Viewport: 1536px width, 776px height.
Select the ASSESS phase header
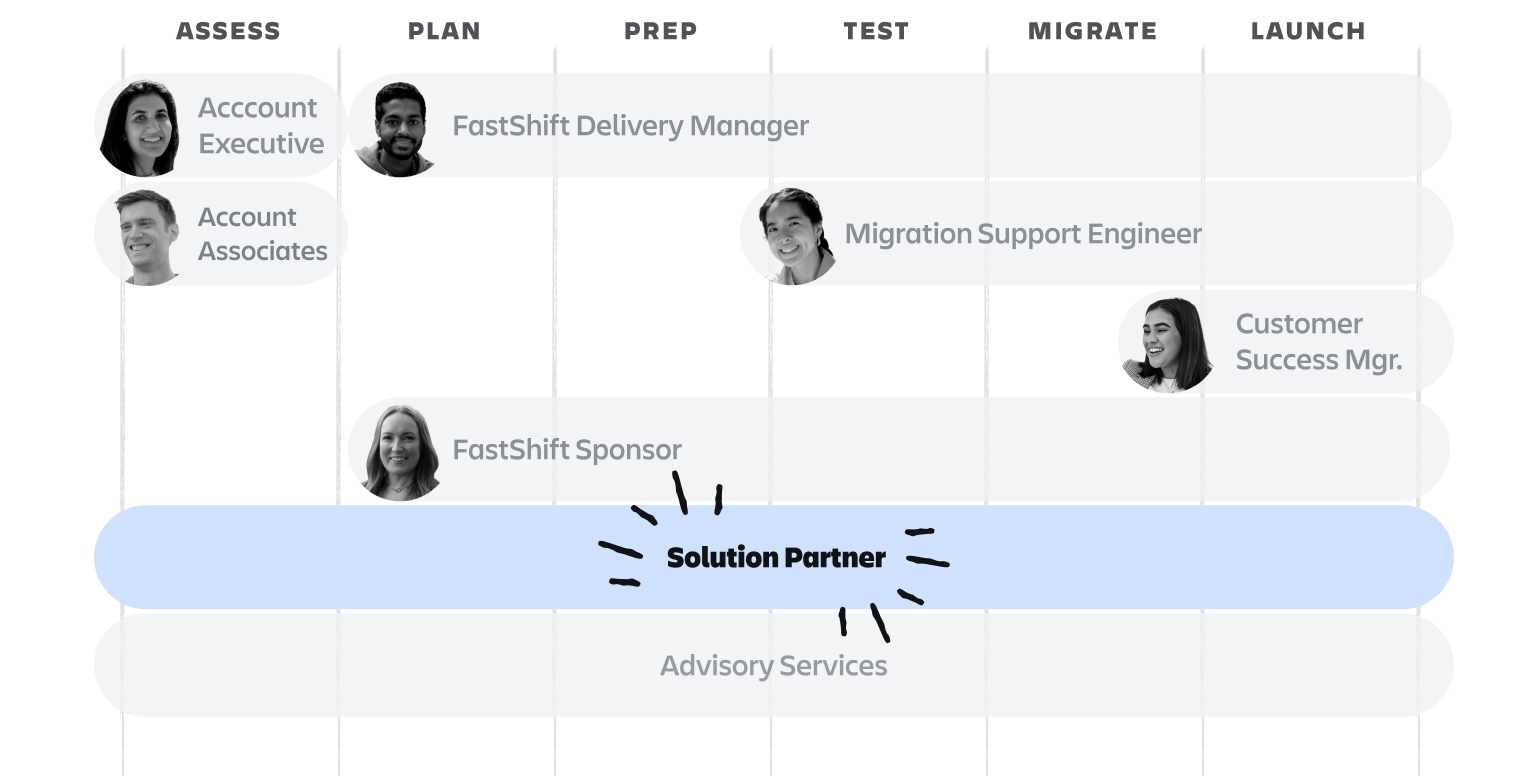pos(228,31)
